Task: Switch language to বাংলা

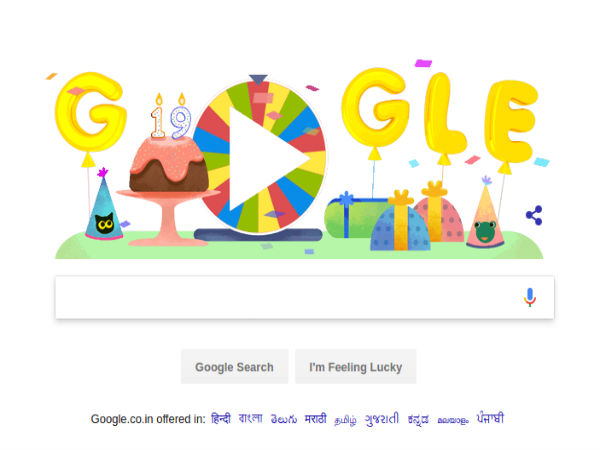Action: click(x=251, y=418)
